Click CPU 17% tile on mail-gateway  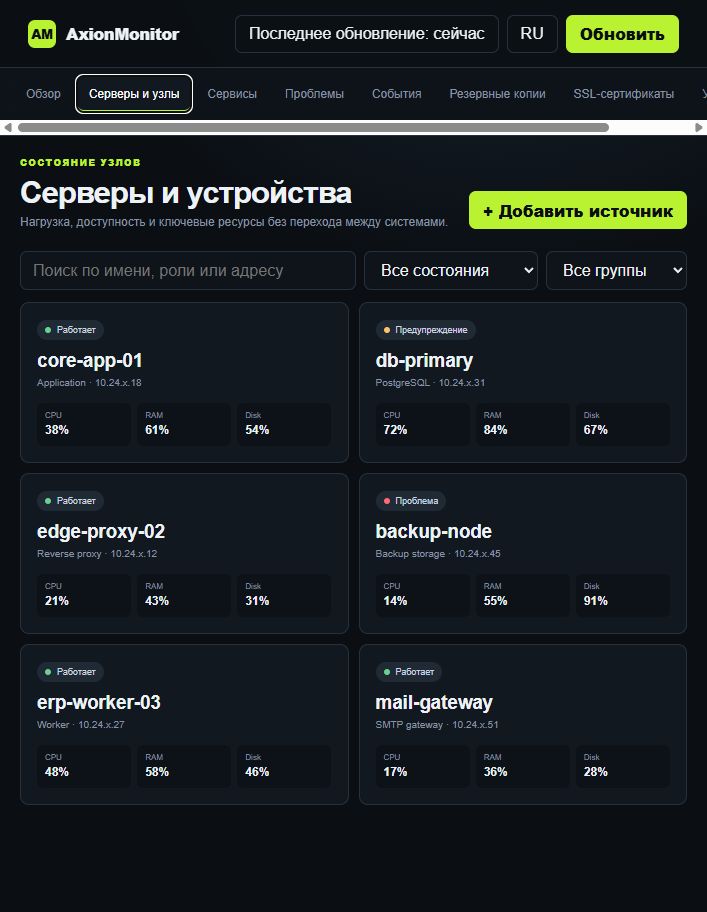click(x=423, y=766)
